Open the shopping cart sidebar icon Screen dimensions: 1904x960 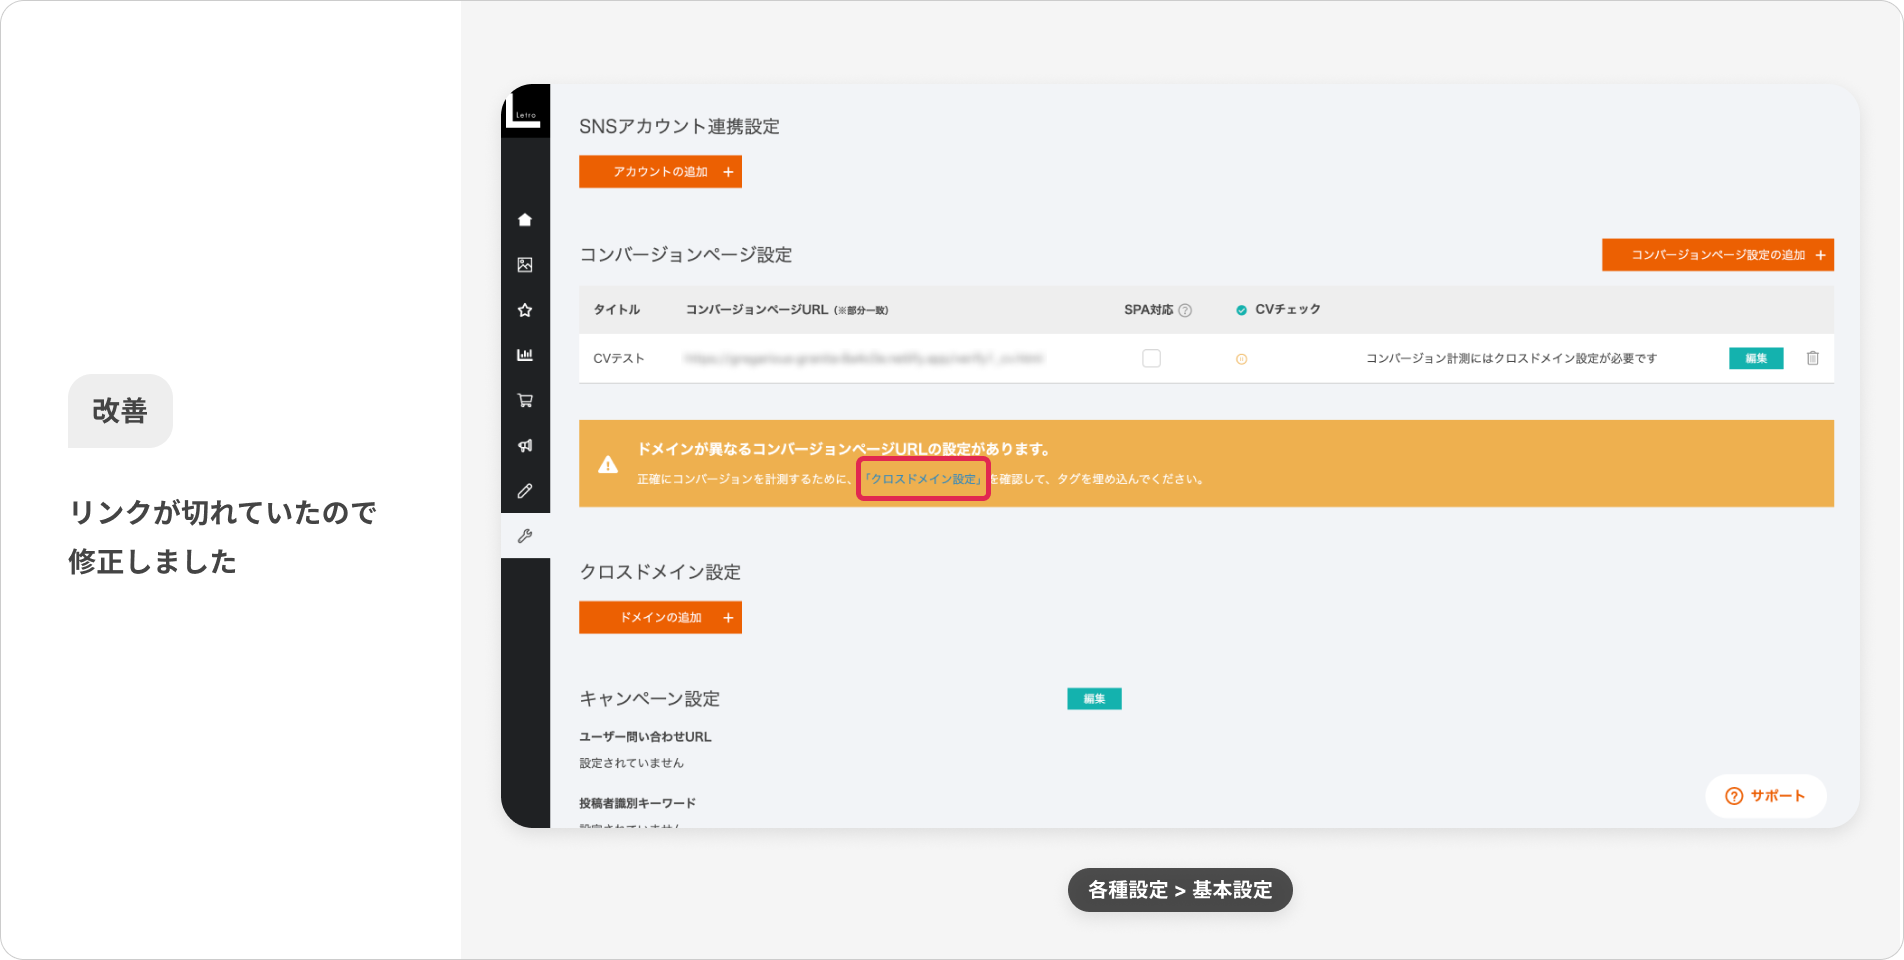point(525,401)
